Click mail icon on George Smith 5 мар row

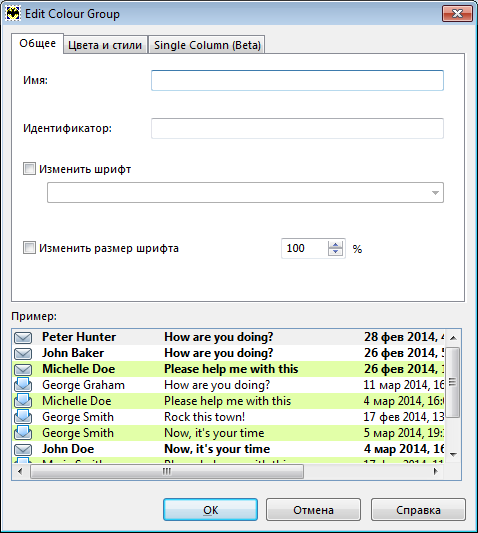(x=23, y=432)
